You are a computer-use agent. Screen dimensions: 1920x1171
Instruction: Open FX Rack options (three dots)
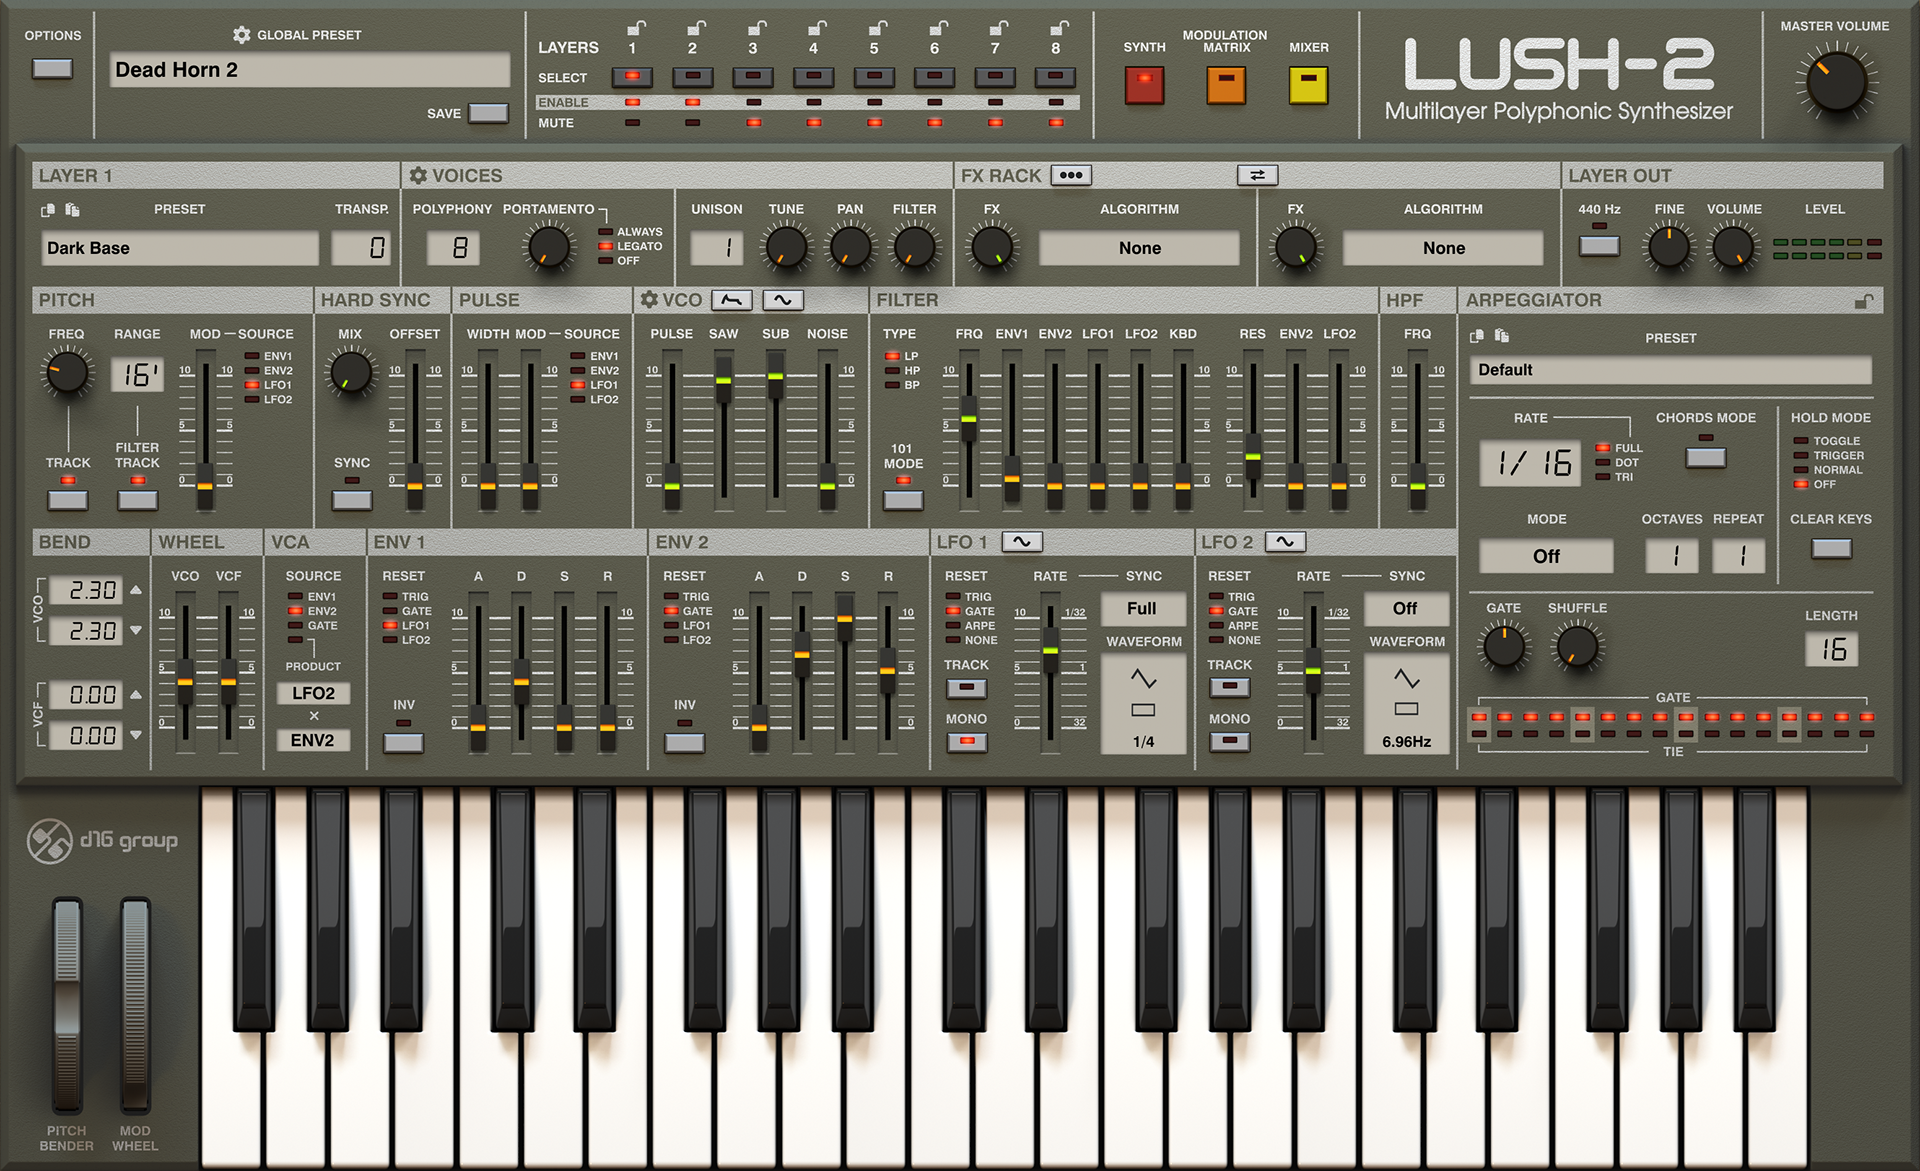(x=1071, y=175)
